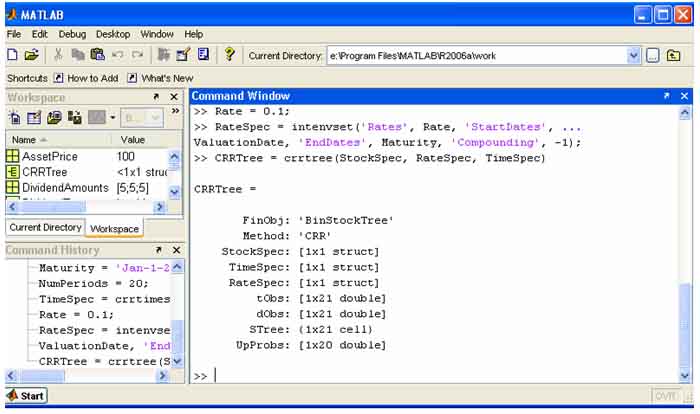Click Workspace horizontal scroll right arrow
Viewport: 700px width, 414px height.
pos(159,207)
